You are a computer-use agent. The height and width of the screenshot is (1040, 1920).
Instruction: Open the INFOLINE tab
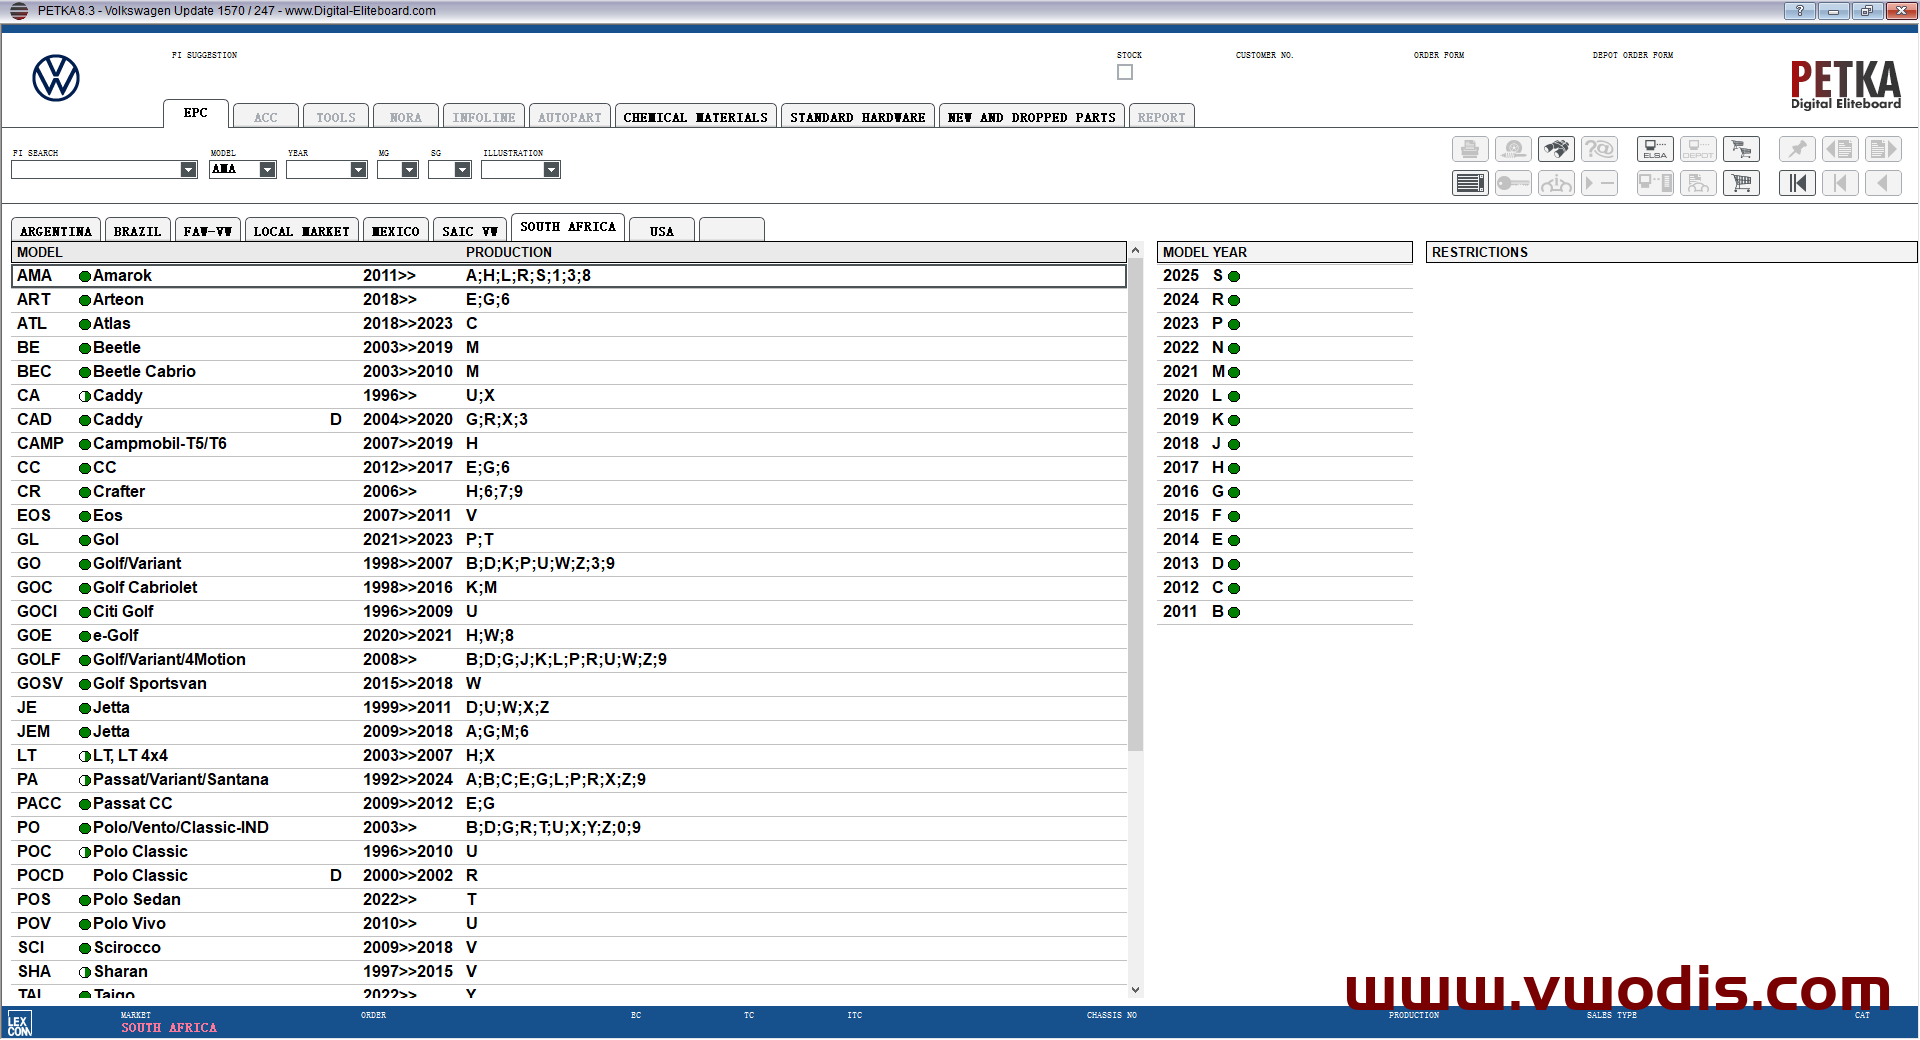483,117
